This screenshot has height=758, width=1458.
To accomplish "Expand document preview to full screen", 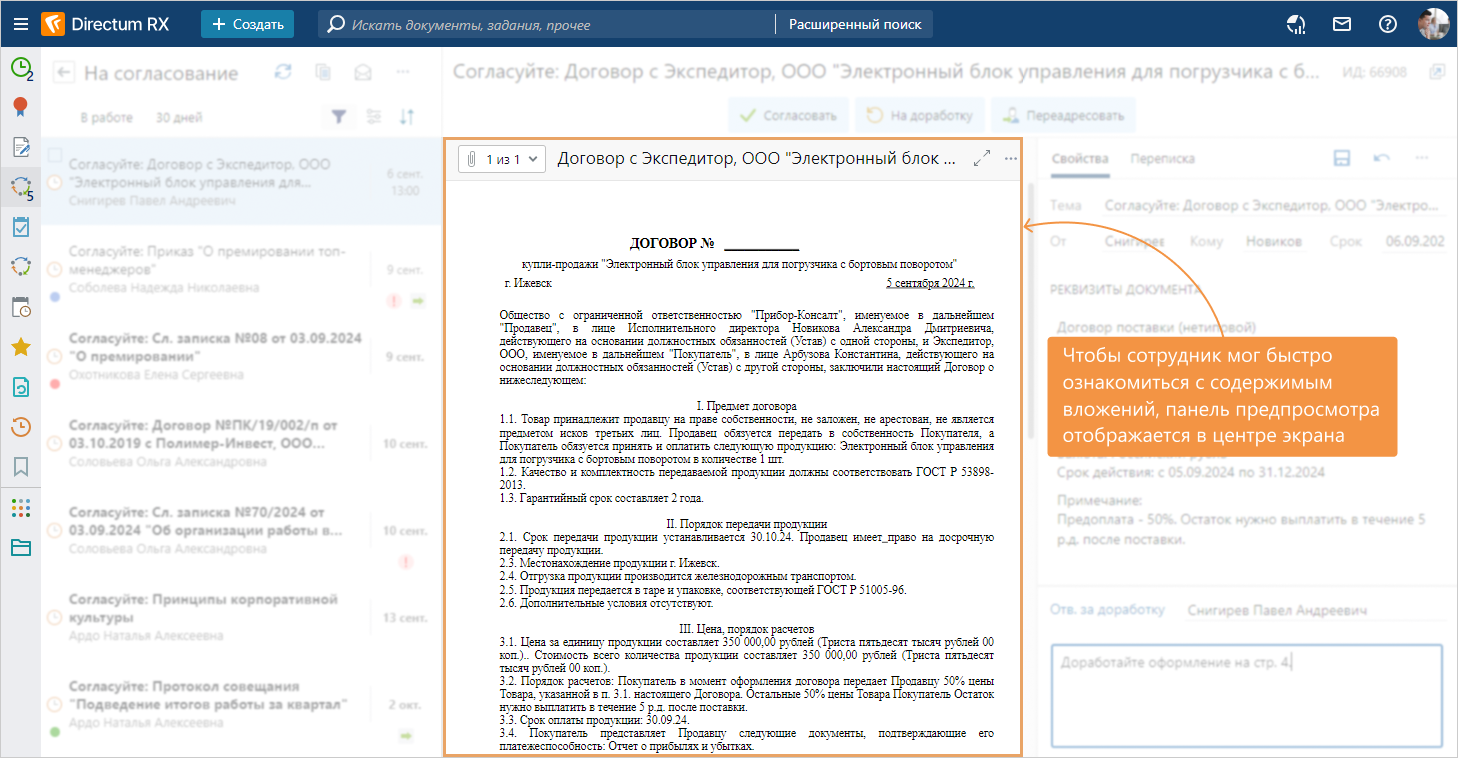I will (x=982, y=158).
